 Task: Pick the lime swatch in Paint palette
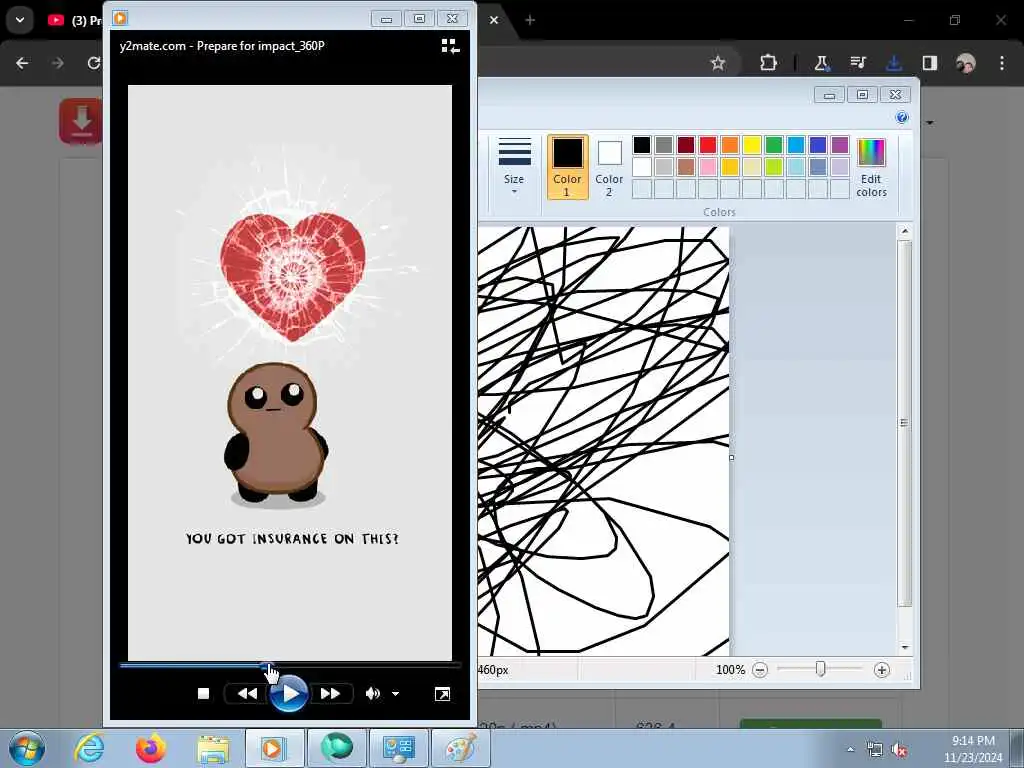(774, 167)
